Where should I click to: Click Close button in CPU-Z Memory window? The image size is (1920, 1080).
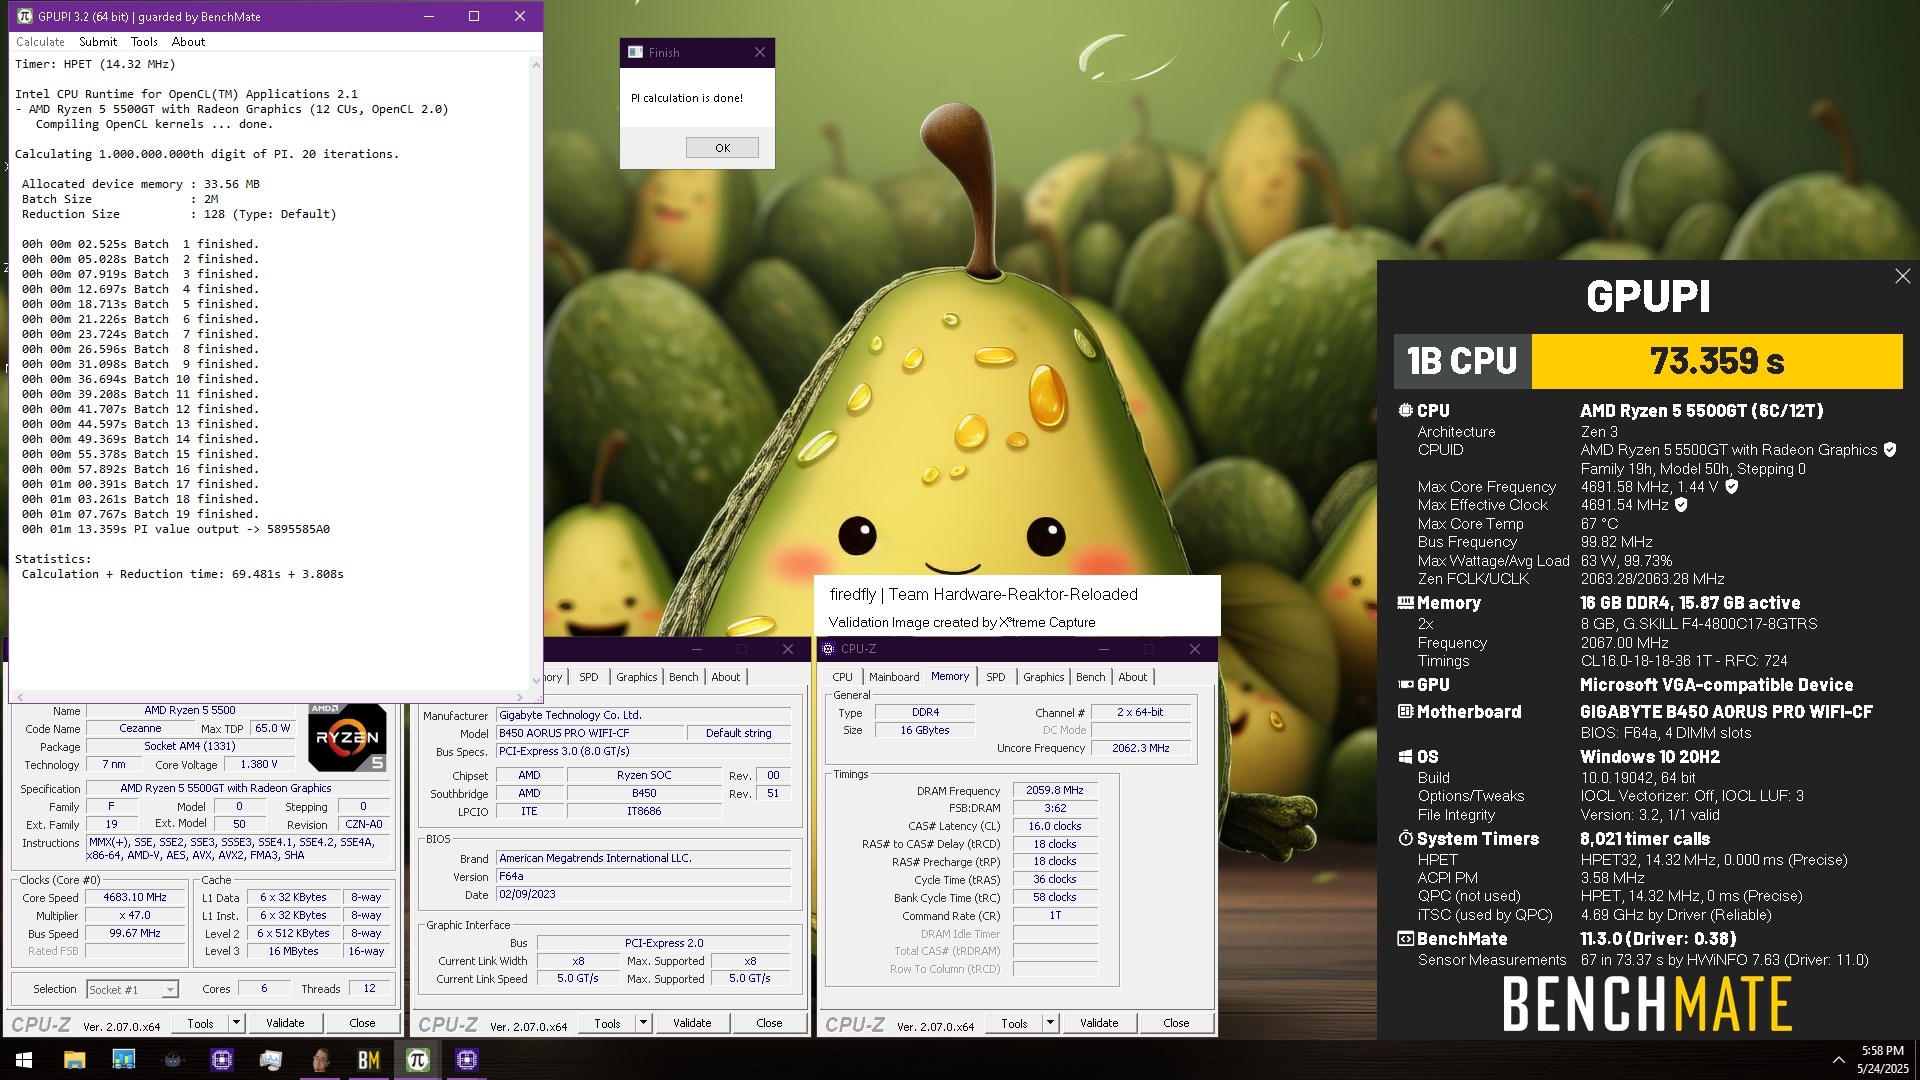point(1176,1023)
